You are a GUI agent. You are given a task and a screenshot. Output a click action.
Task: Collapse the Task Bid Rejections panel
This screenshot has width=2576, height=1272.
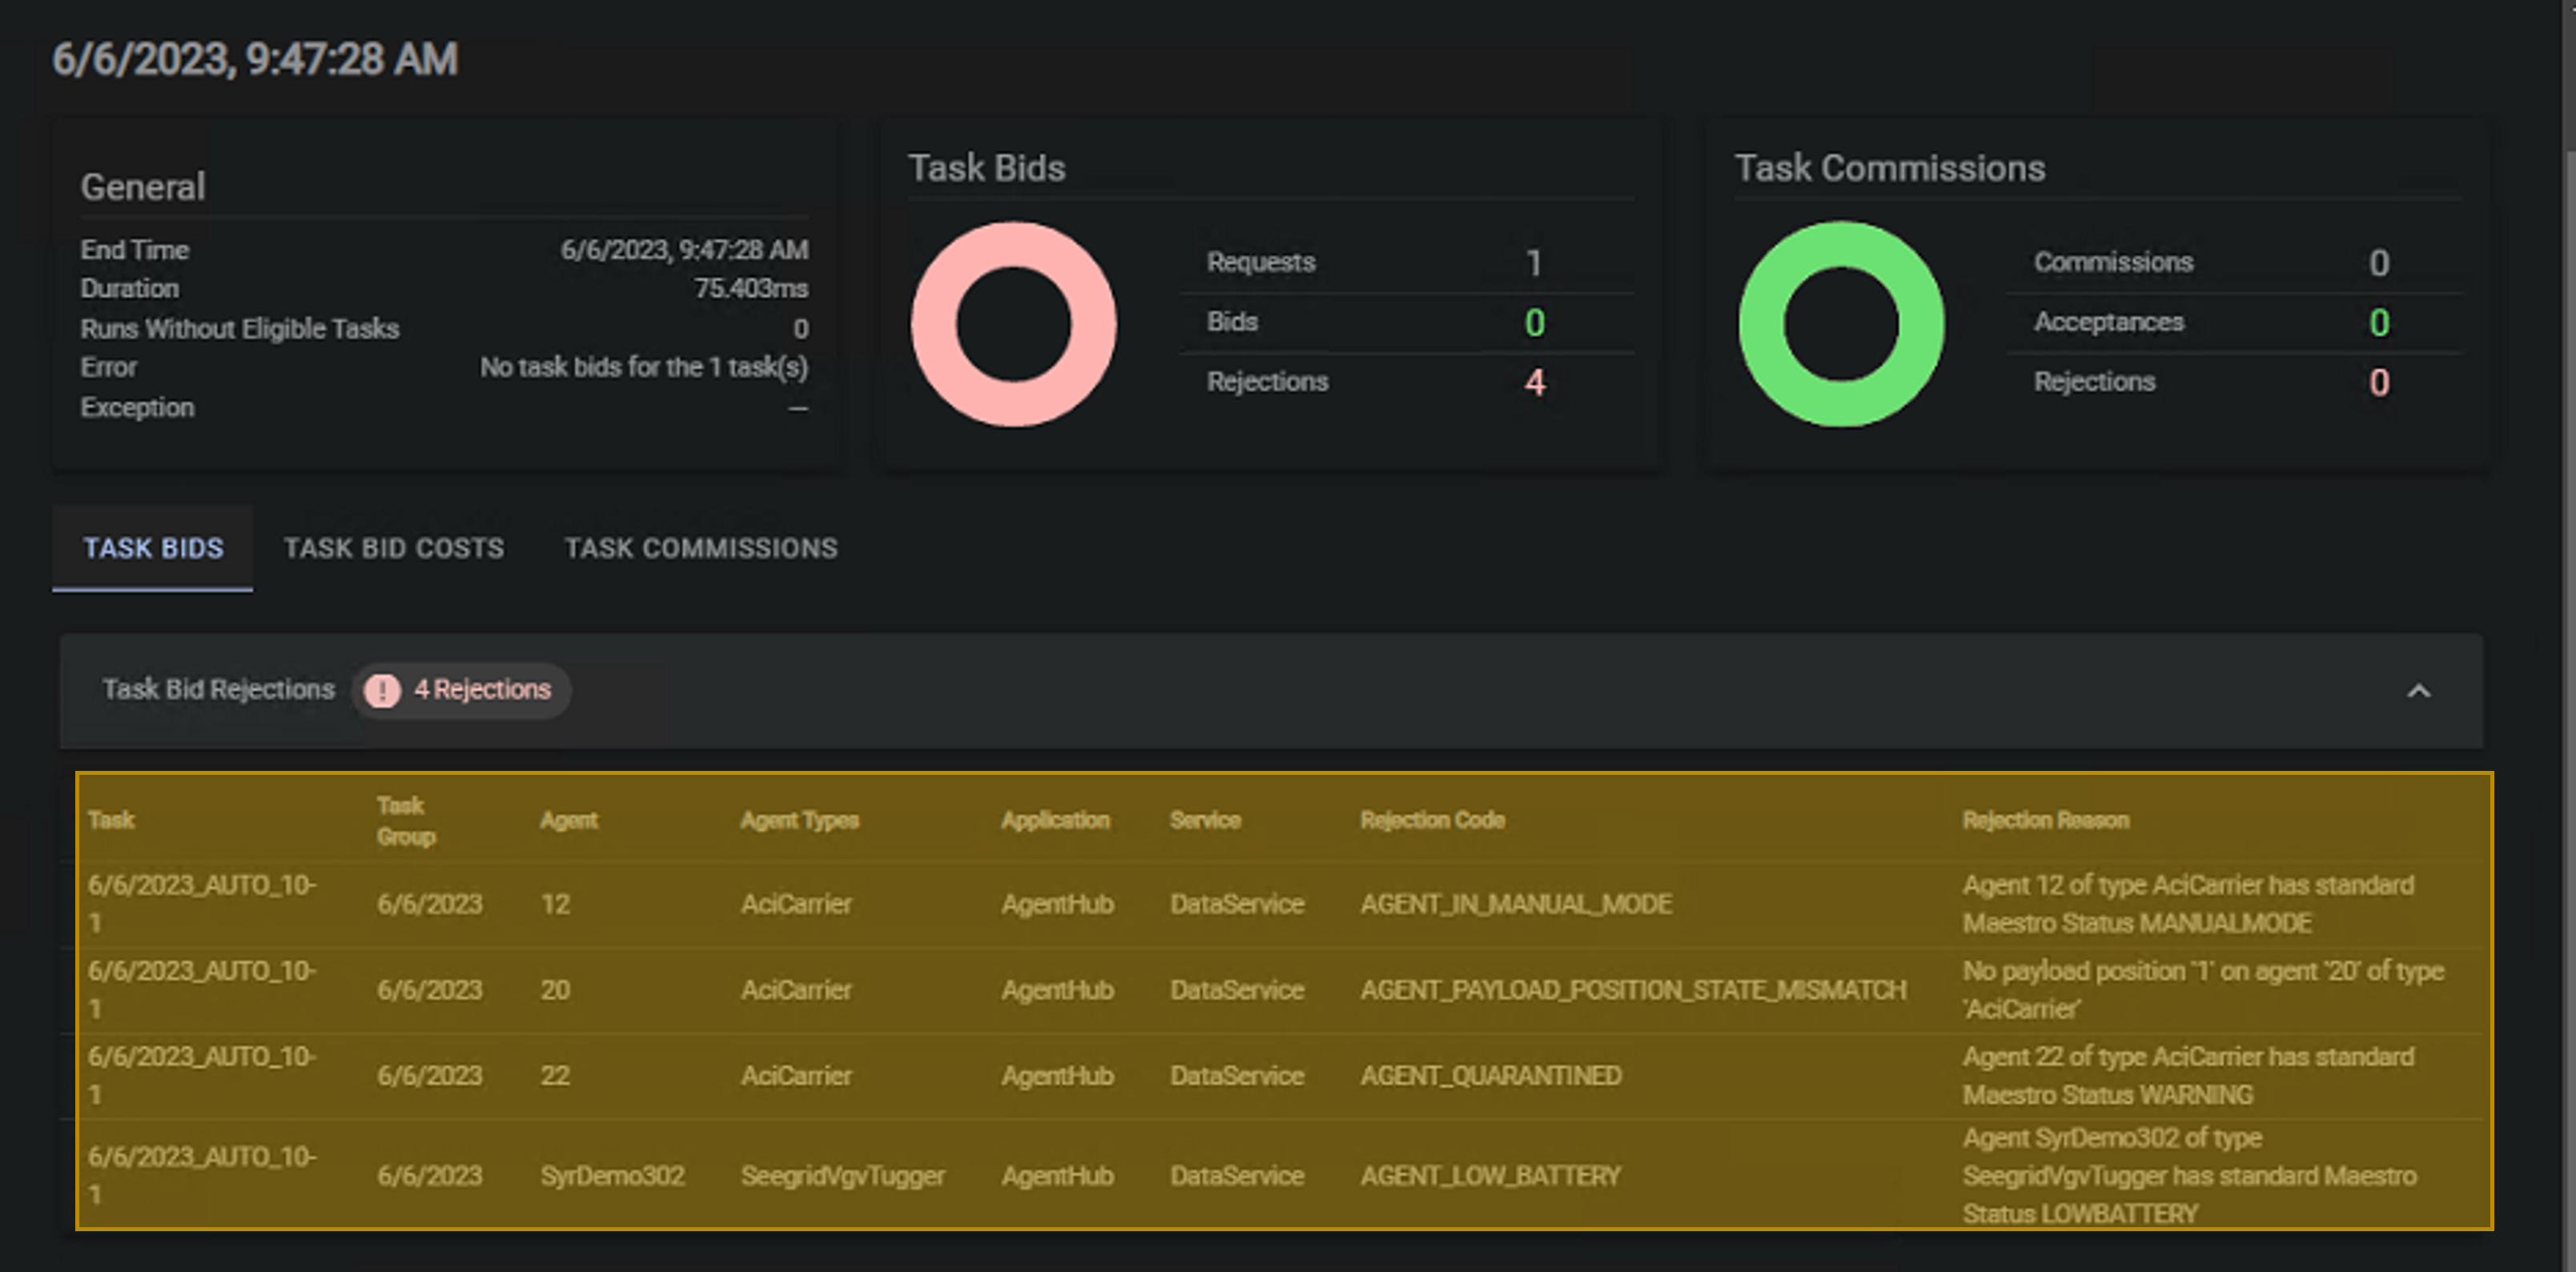coord(2418,691)
